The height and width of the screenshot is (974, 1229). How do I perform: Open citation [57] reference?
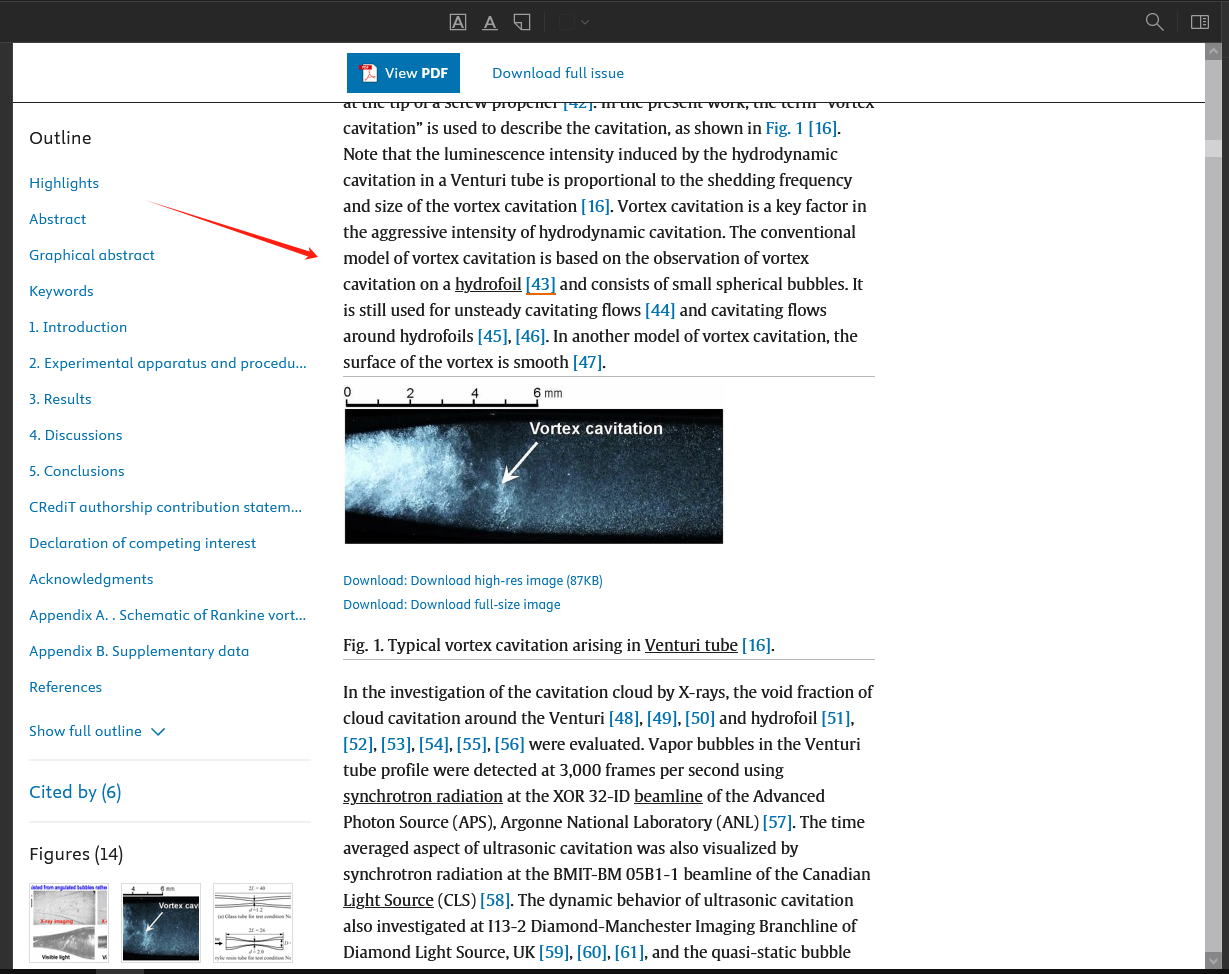[777, 822]
